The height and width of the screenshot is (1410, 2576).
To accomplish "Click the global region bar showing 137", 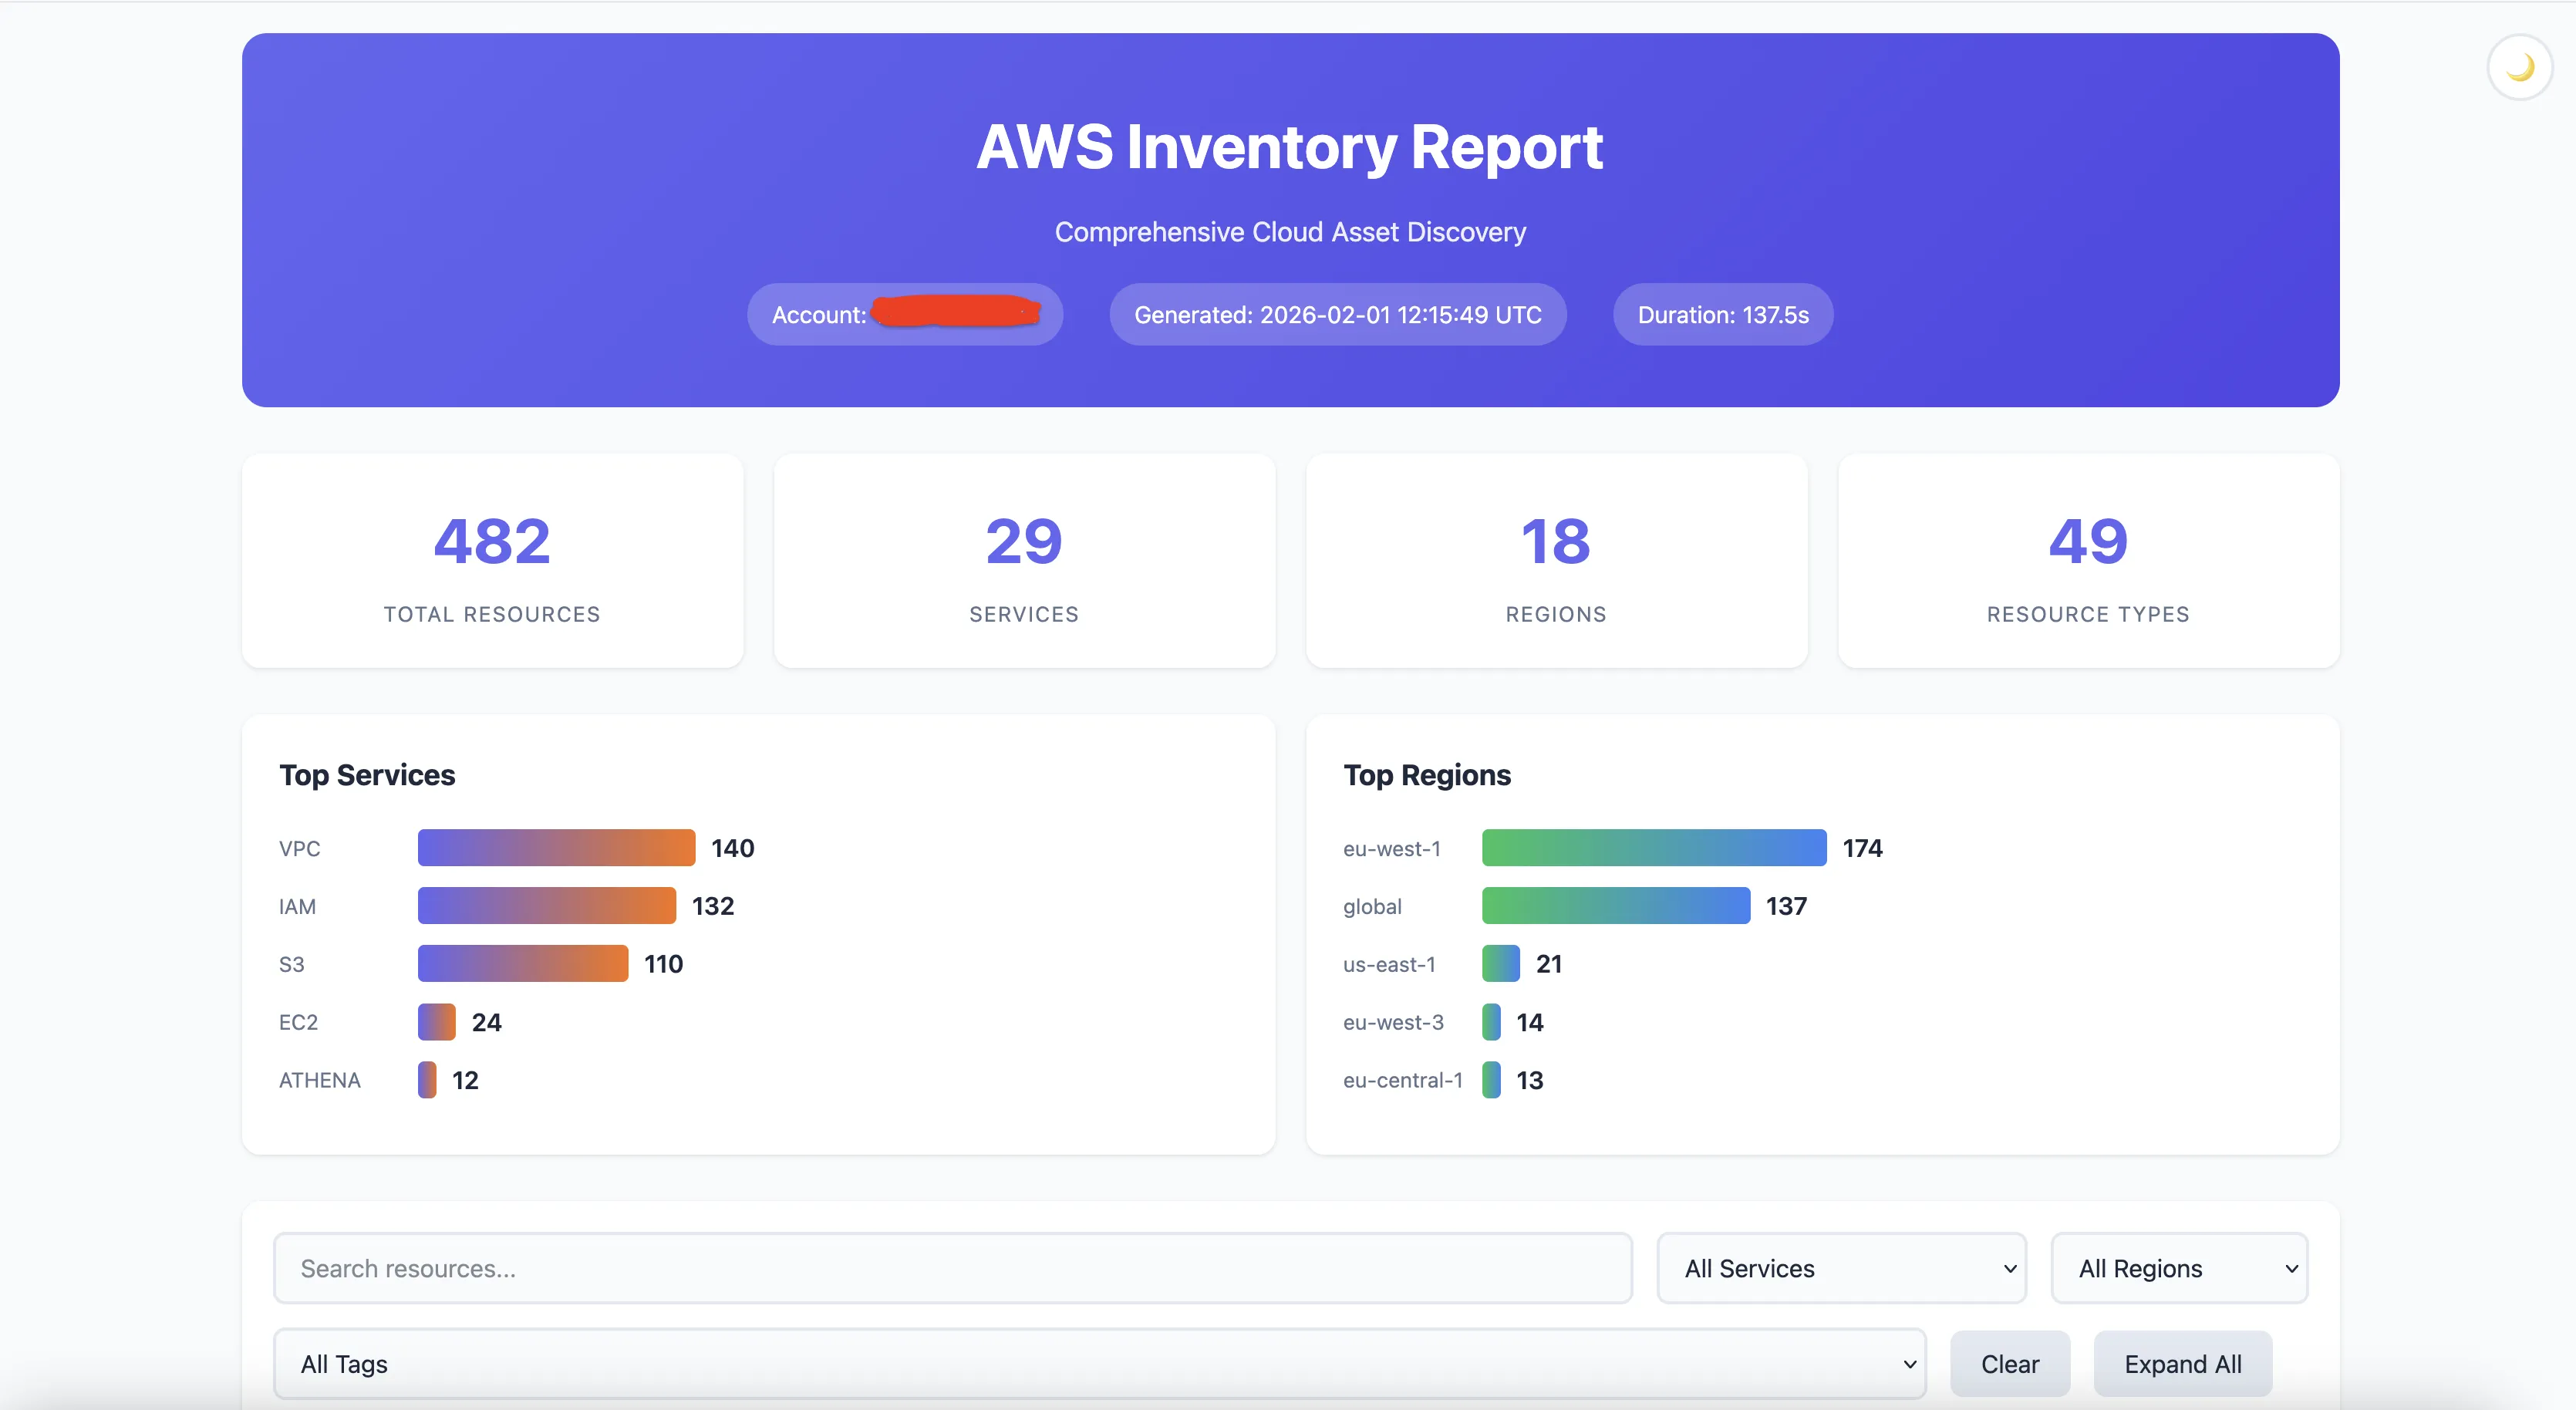I will coord(1614,905).
